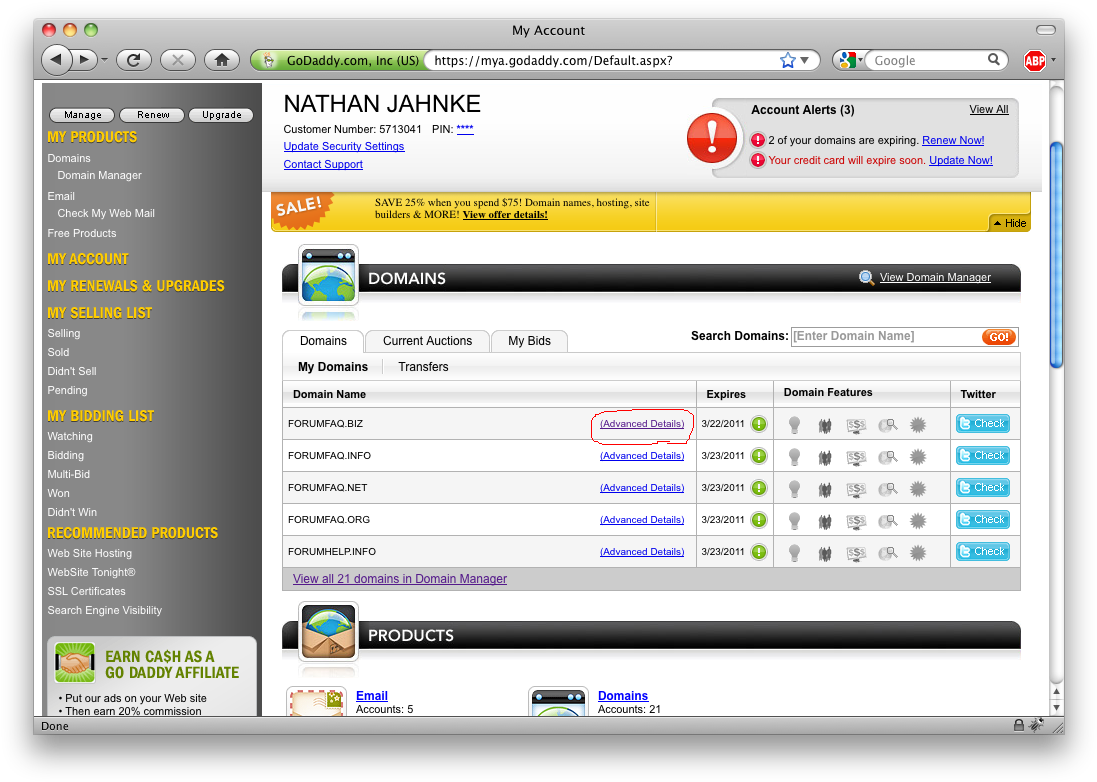Go forward with the browser Forward arrow
The height and width of the screenshot is (782, 1097).
[85, 60]
